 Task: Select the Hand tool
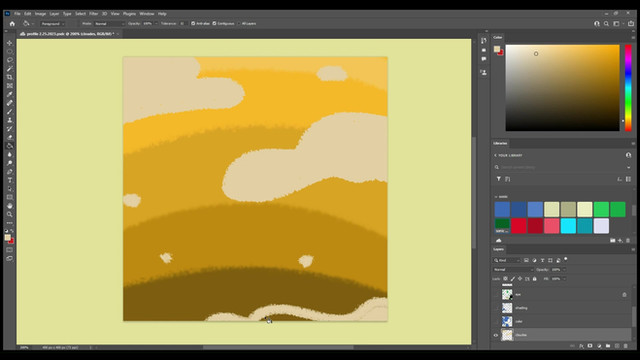tap(9, 206)
